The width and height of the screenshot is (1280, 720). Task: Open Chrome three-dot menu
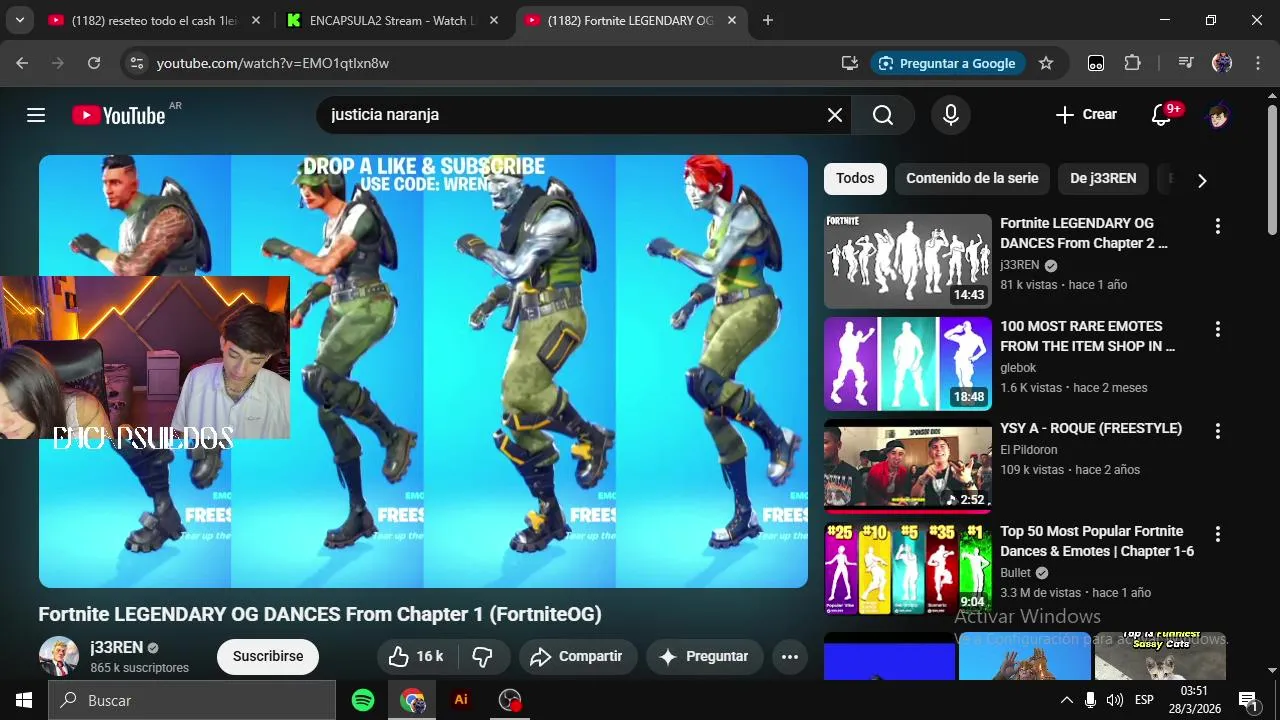click(1257, 63)
